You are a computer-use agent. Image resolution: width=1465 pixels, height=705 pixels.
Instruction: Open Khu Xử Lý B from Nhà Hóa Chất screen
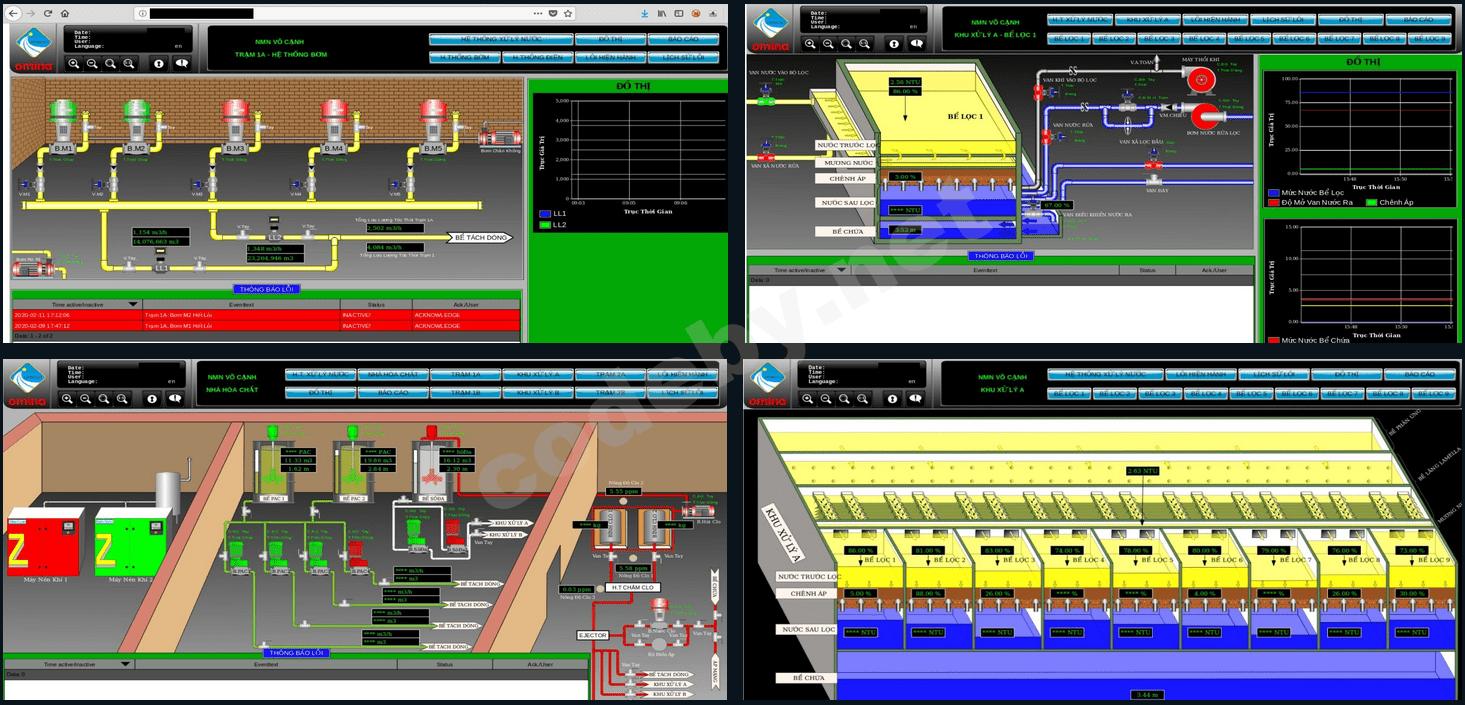[538, 393]
